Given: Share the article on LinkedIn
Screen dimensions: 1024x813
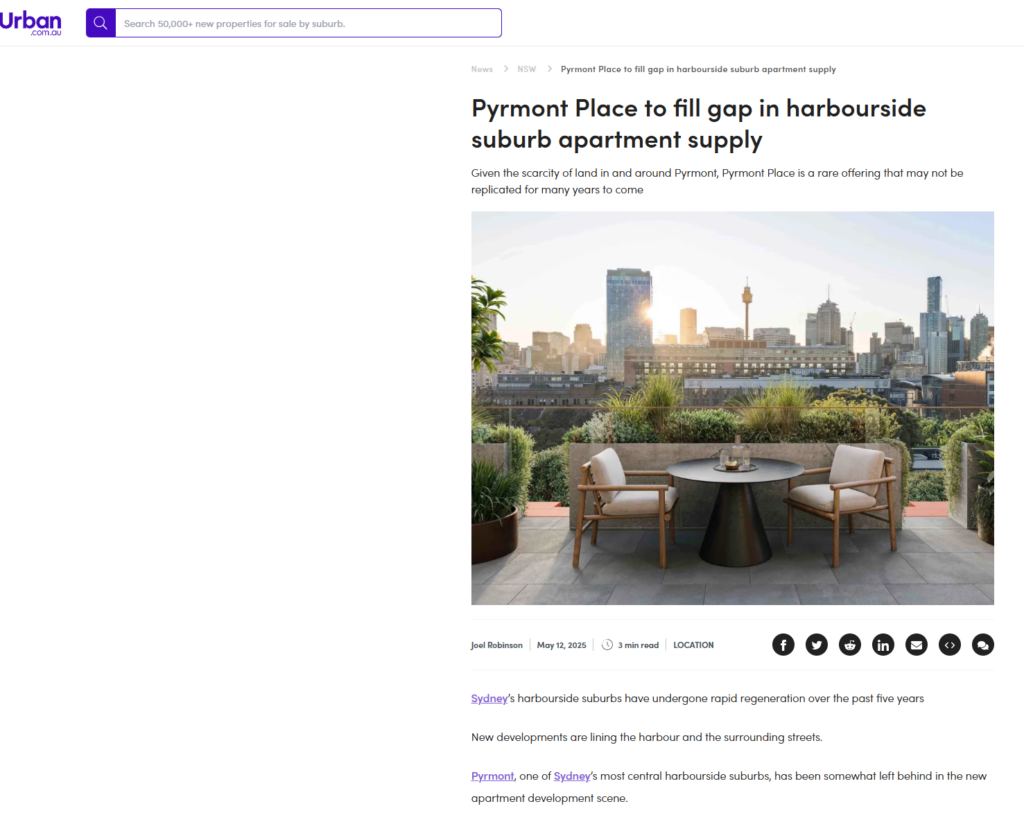Looking at the screenshot, I should click(x=883, y=645).
